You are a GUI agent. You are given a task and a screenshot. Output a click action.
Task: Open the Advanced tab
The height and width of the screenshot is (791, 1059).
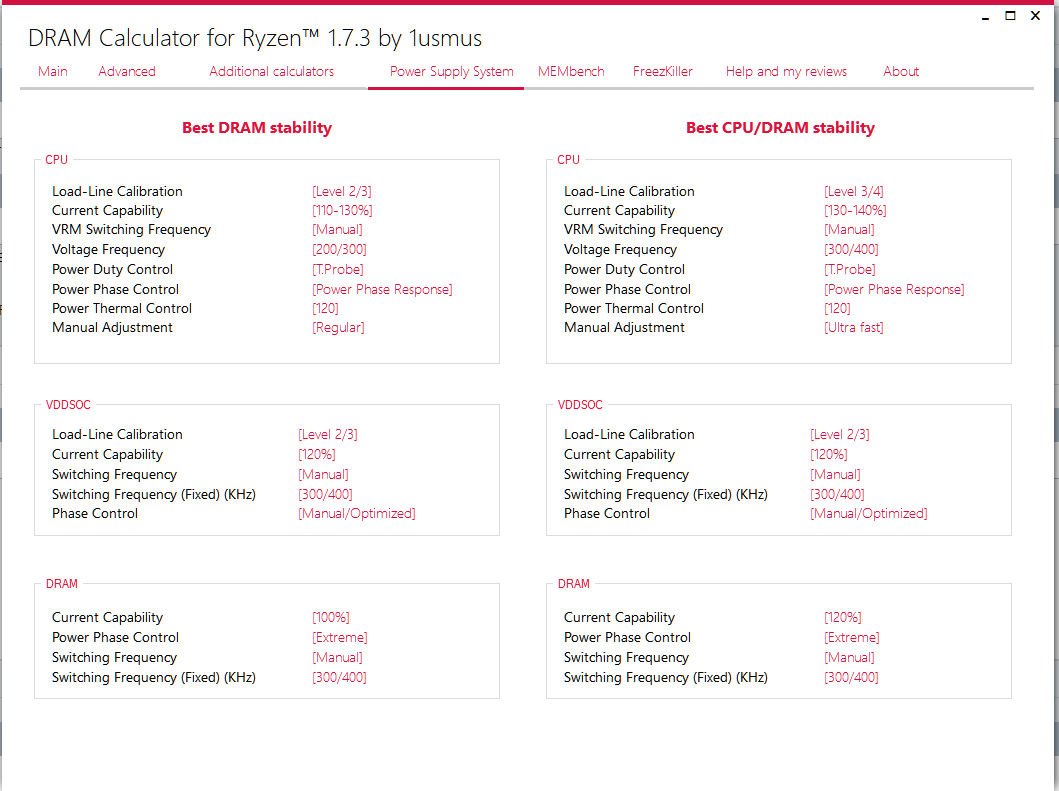tap(127, 72)
